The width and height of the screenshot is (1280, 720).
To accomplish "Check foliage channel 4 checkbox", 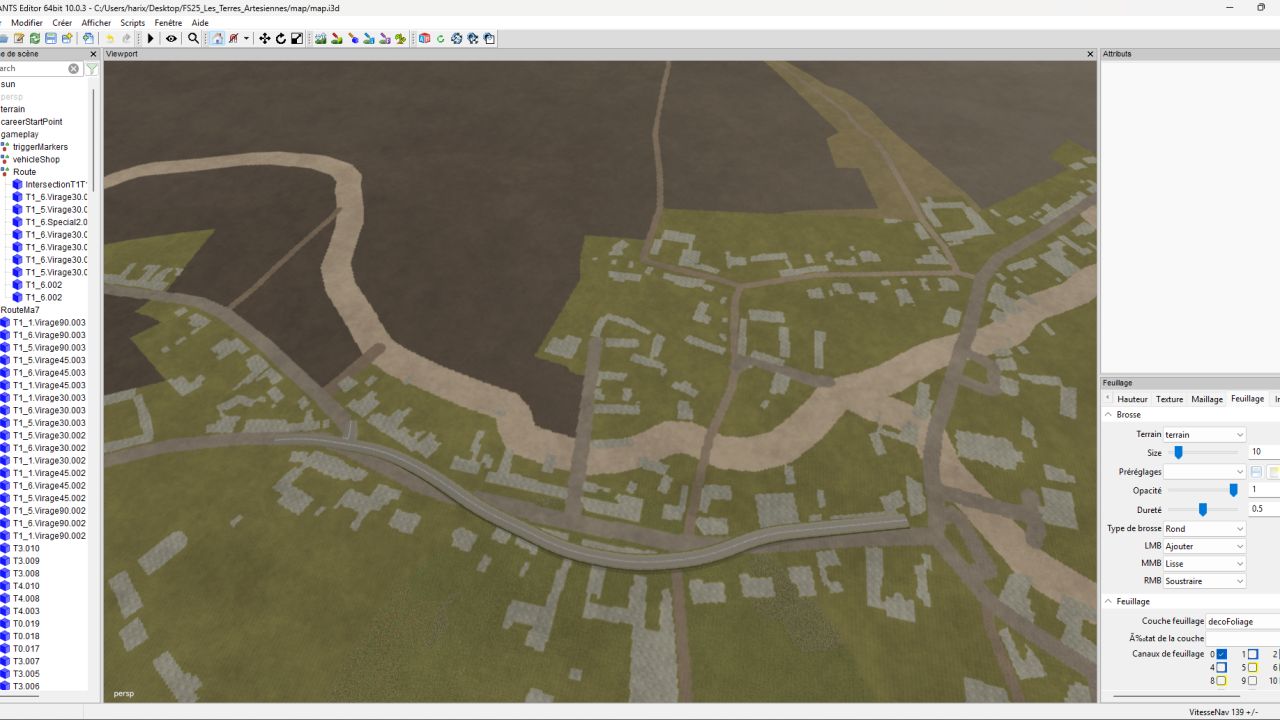I will tap(1221, 667).
